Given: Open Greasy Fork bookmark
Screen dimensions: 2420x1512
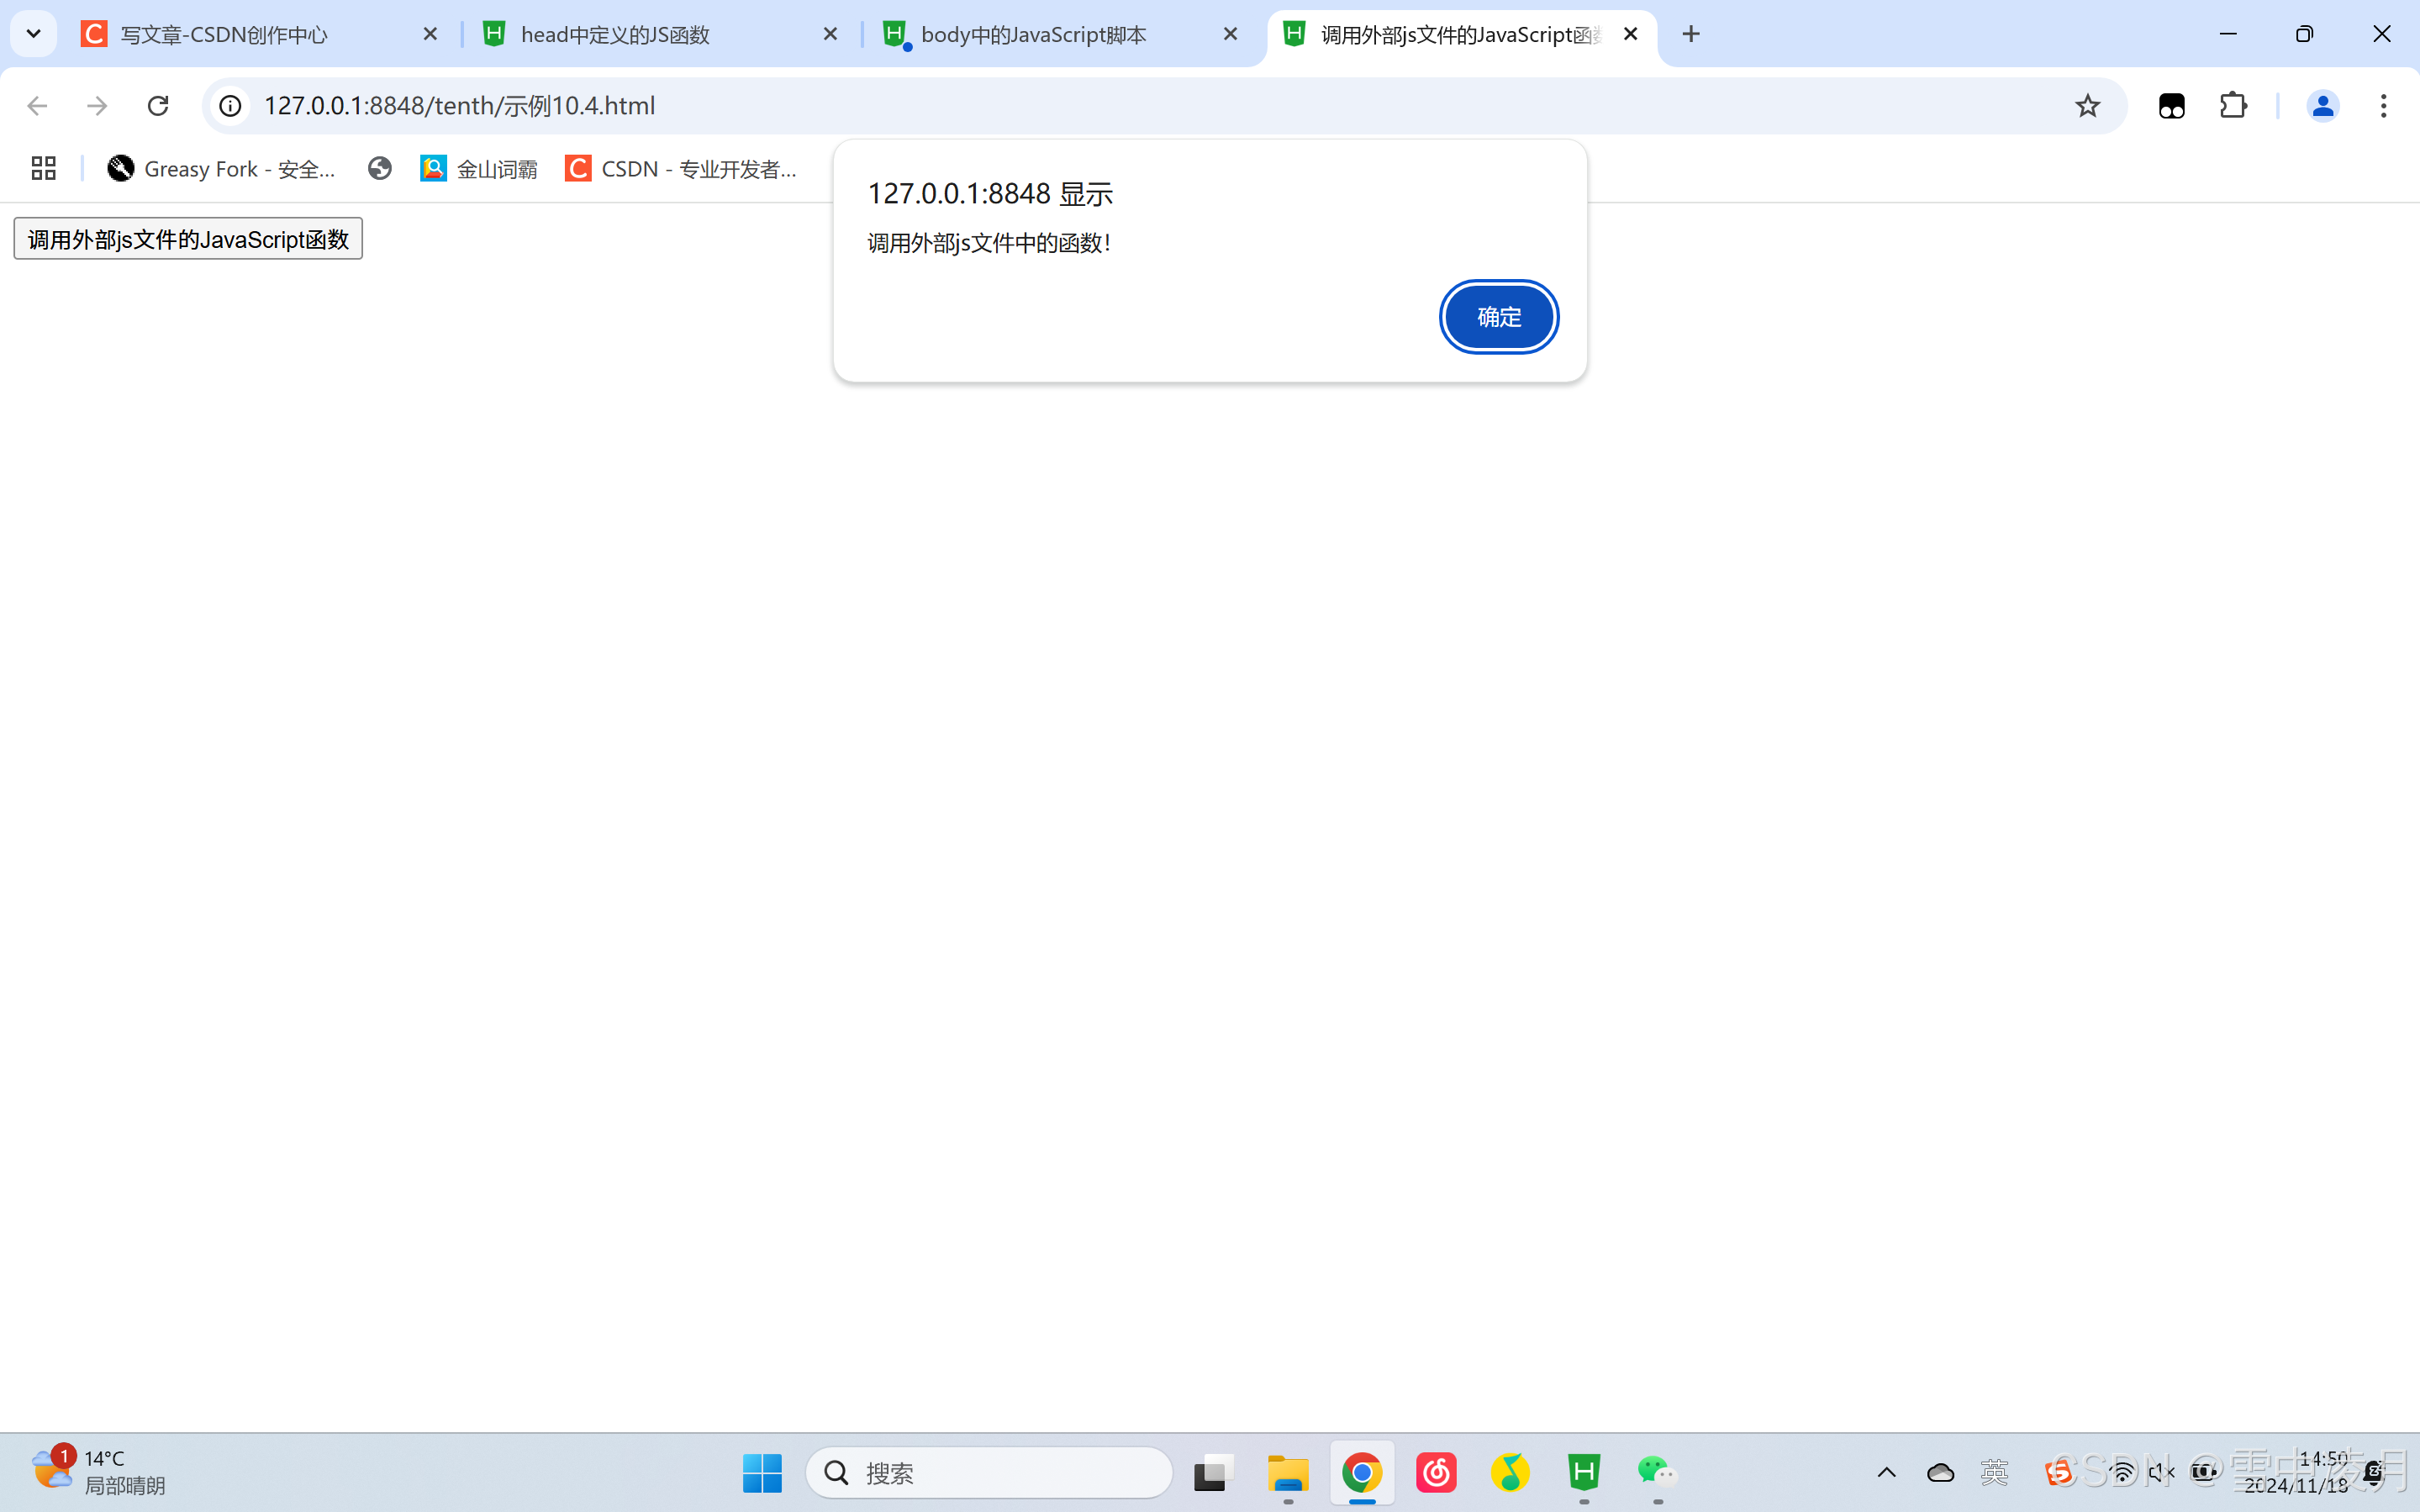Looking at the screenshot, I should click(222, 168).
